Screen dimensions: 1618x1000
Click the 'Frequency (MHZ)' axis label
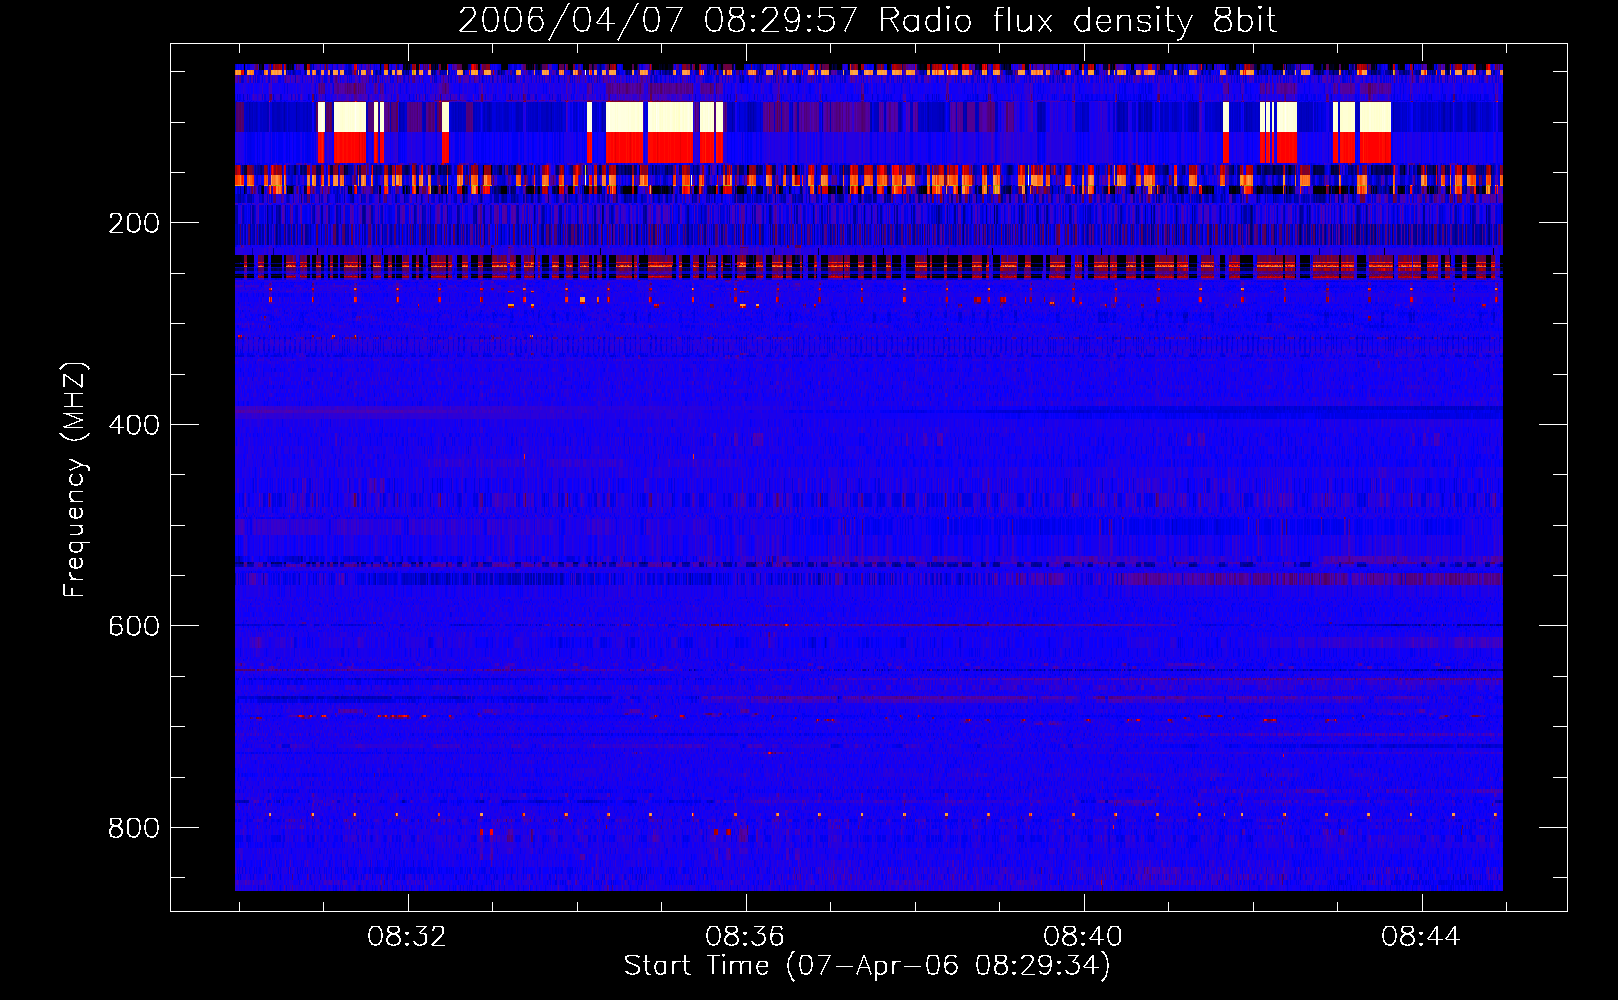click(75, 479)
